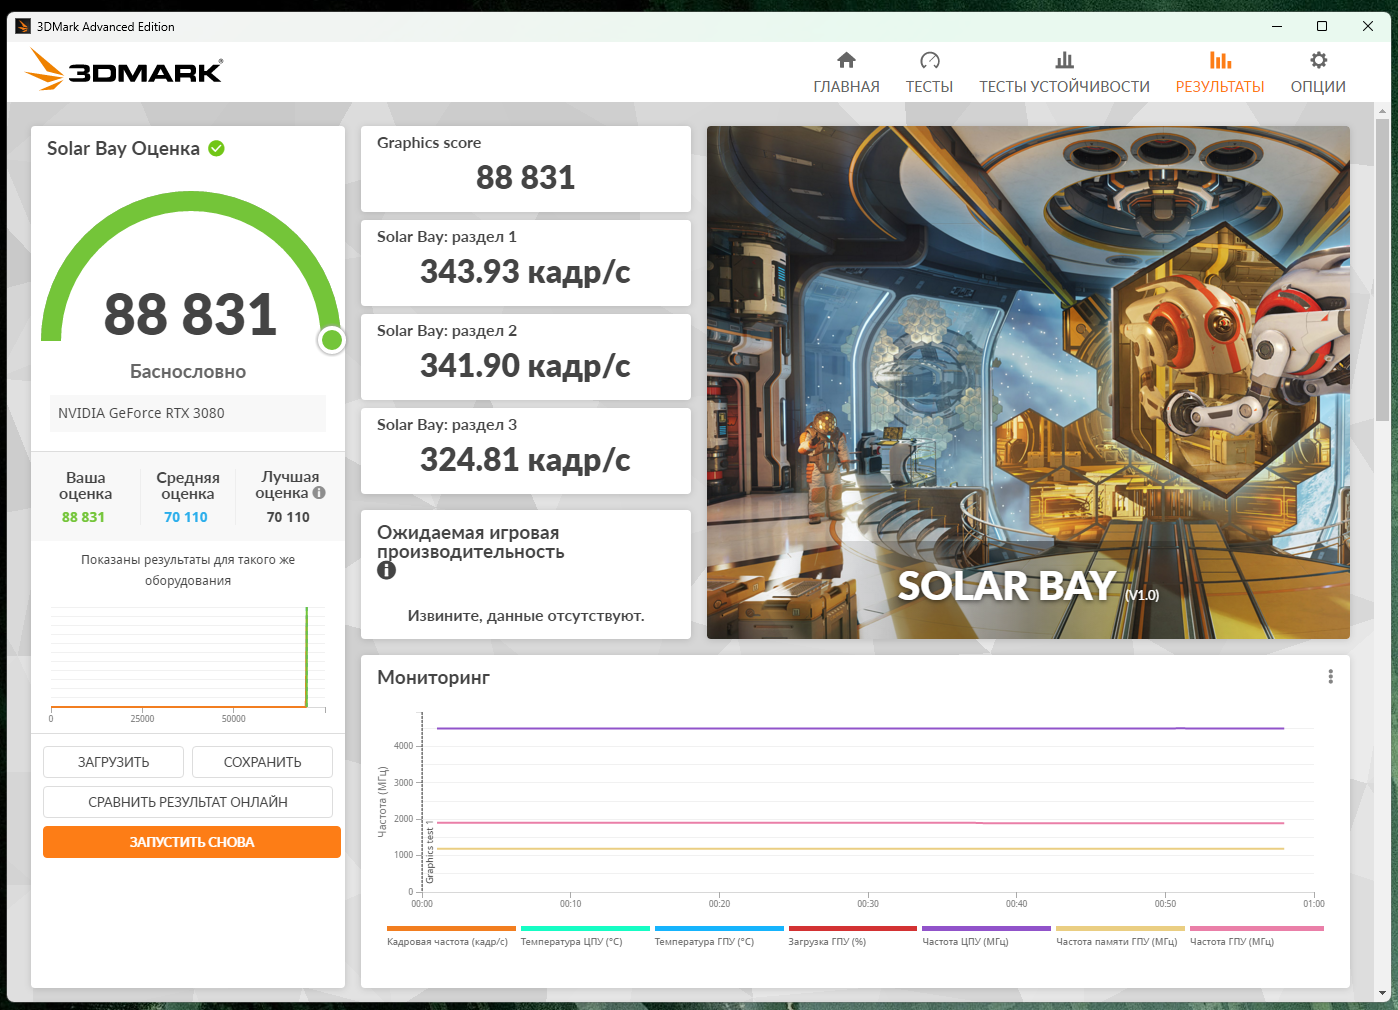
Task: Click the scrollbar up arrow
Action: point(1382,110)
